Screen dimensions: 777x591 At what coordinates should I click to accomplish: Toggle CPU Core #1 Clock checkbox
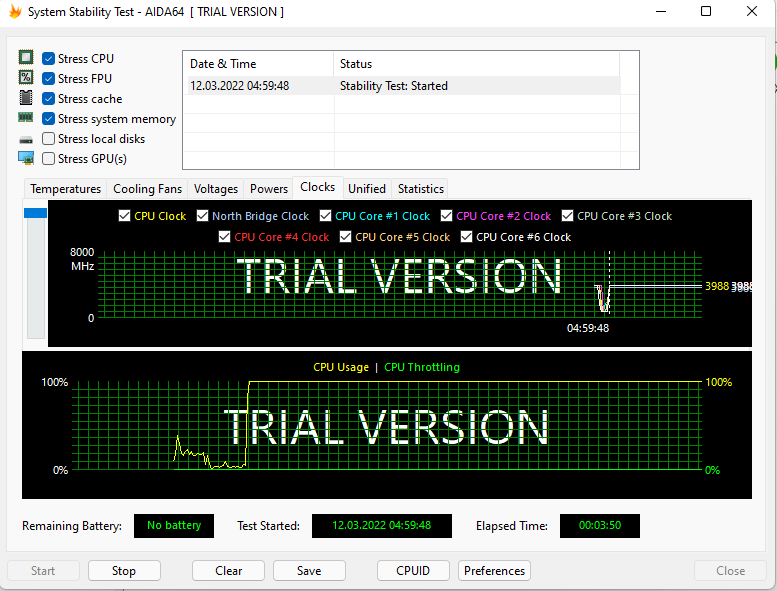(325, 215)
